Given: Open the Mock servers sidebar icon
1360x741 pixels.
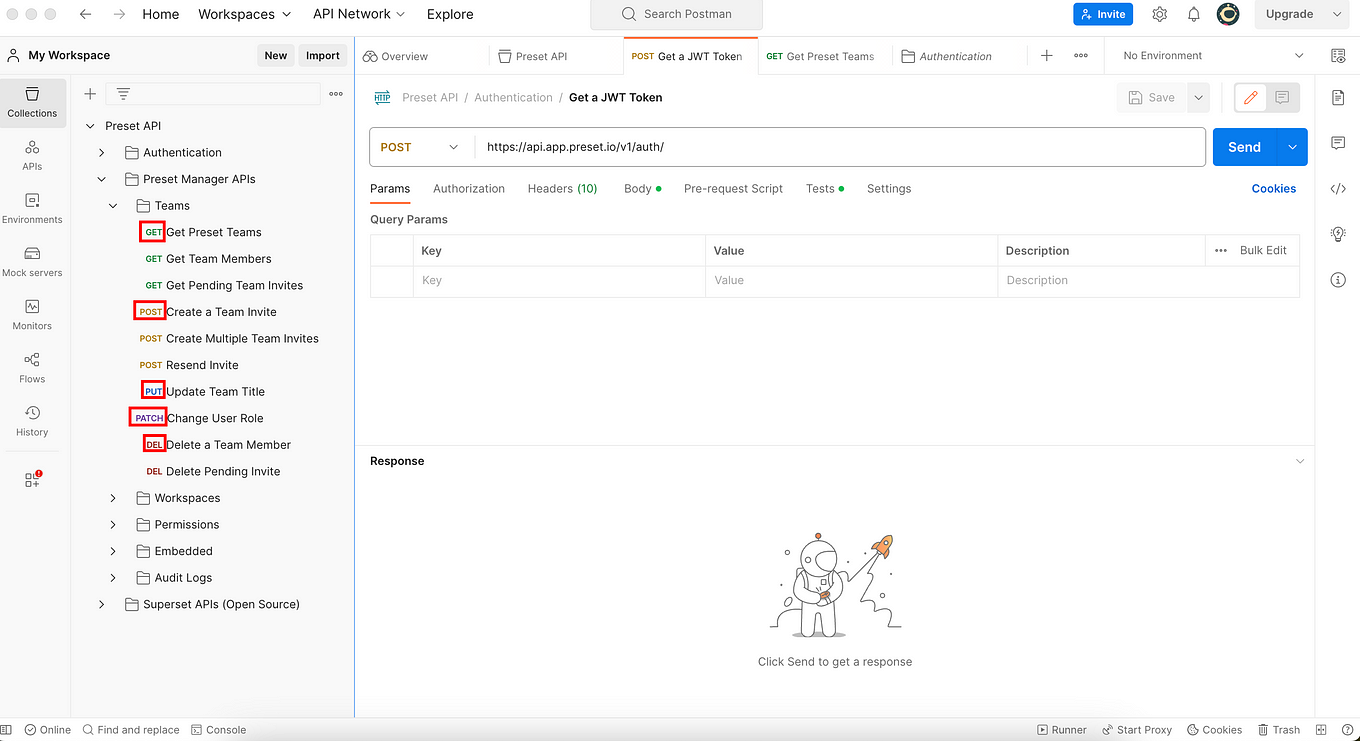Looking at the screenshot, I should coord(32,261).
